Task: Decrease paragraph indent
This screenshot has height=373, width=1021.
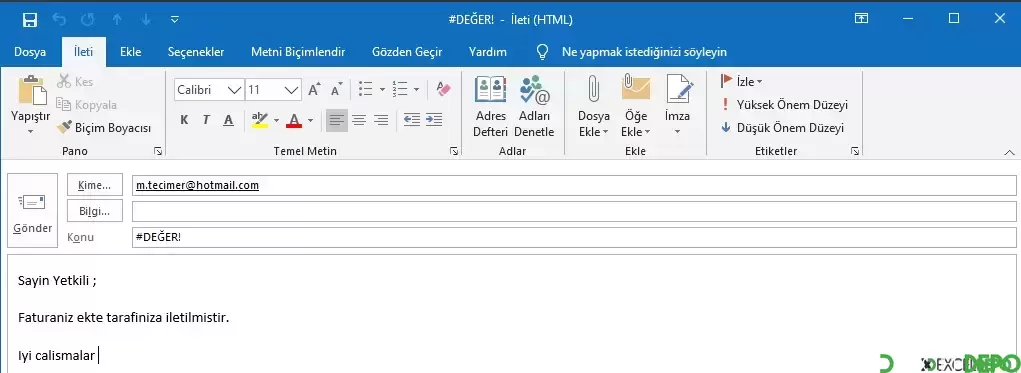Action: pos(412,120)
